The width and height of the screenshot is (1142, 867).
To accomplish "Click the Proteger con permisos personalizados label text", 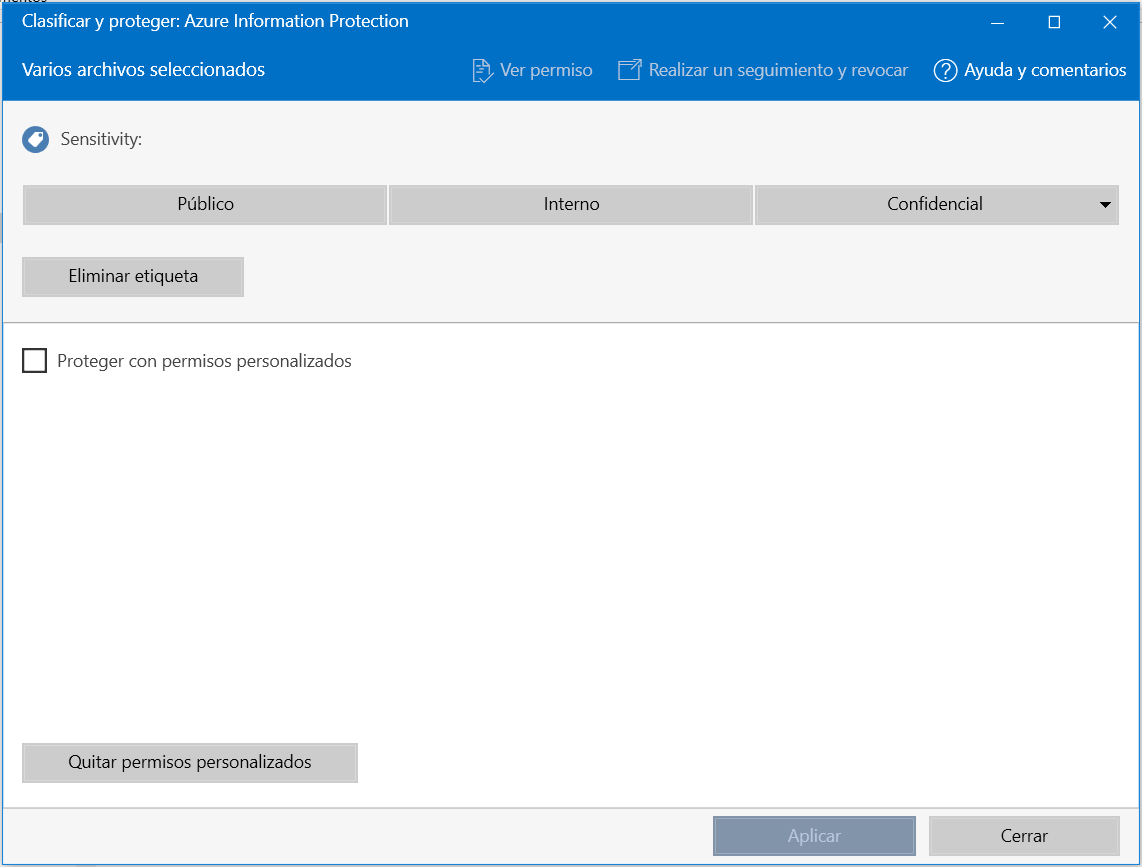I will [204, 361].
